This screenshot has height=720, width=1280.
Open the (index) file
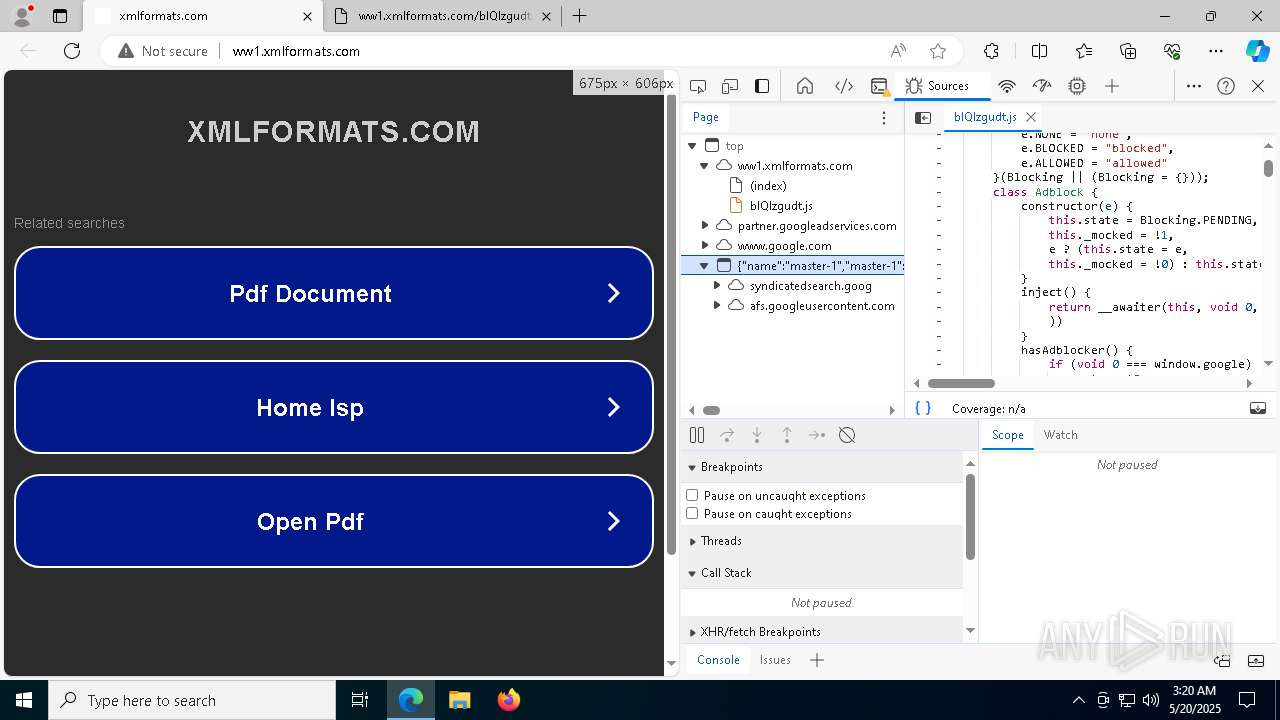tap(768, 186)
